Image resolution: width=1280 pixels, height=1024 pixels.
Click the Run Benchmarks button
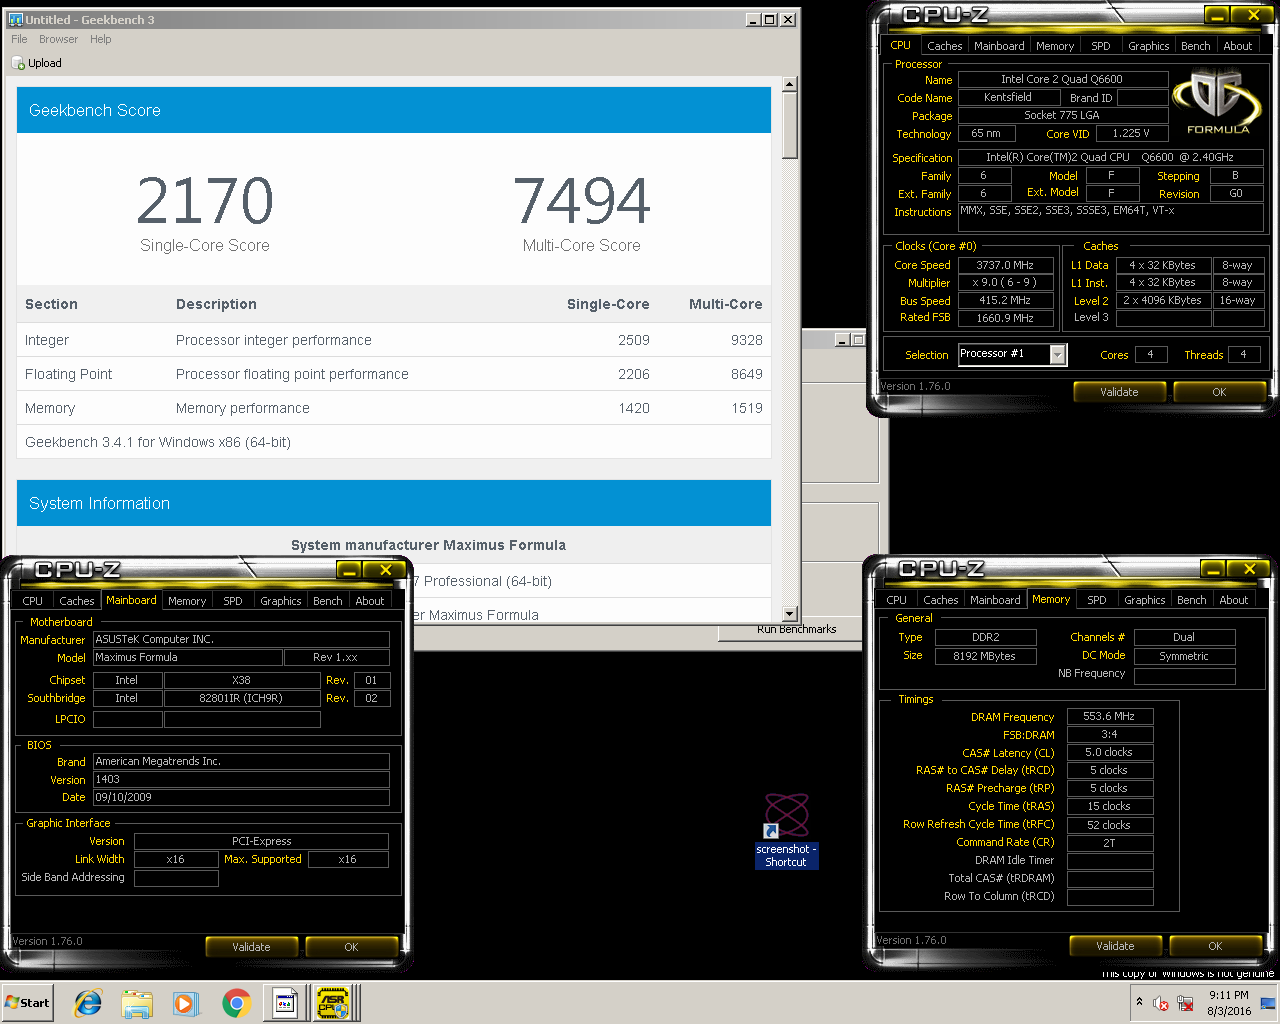click(796, 630)
